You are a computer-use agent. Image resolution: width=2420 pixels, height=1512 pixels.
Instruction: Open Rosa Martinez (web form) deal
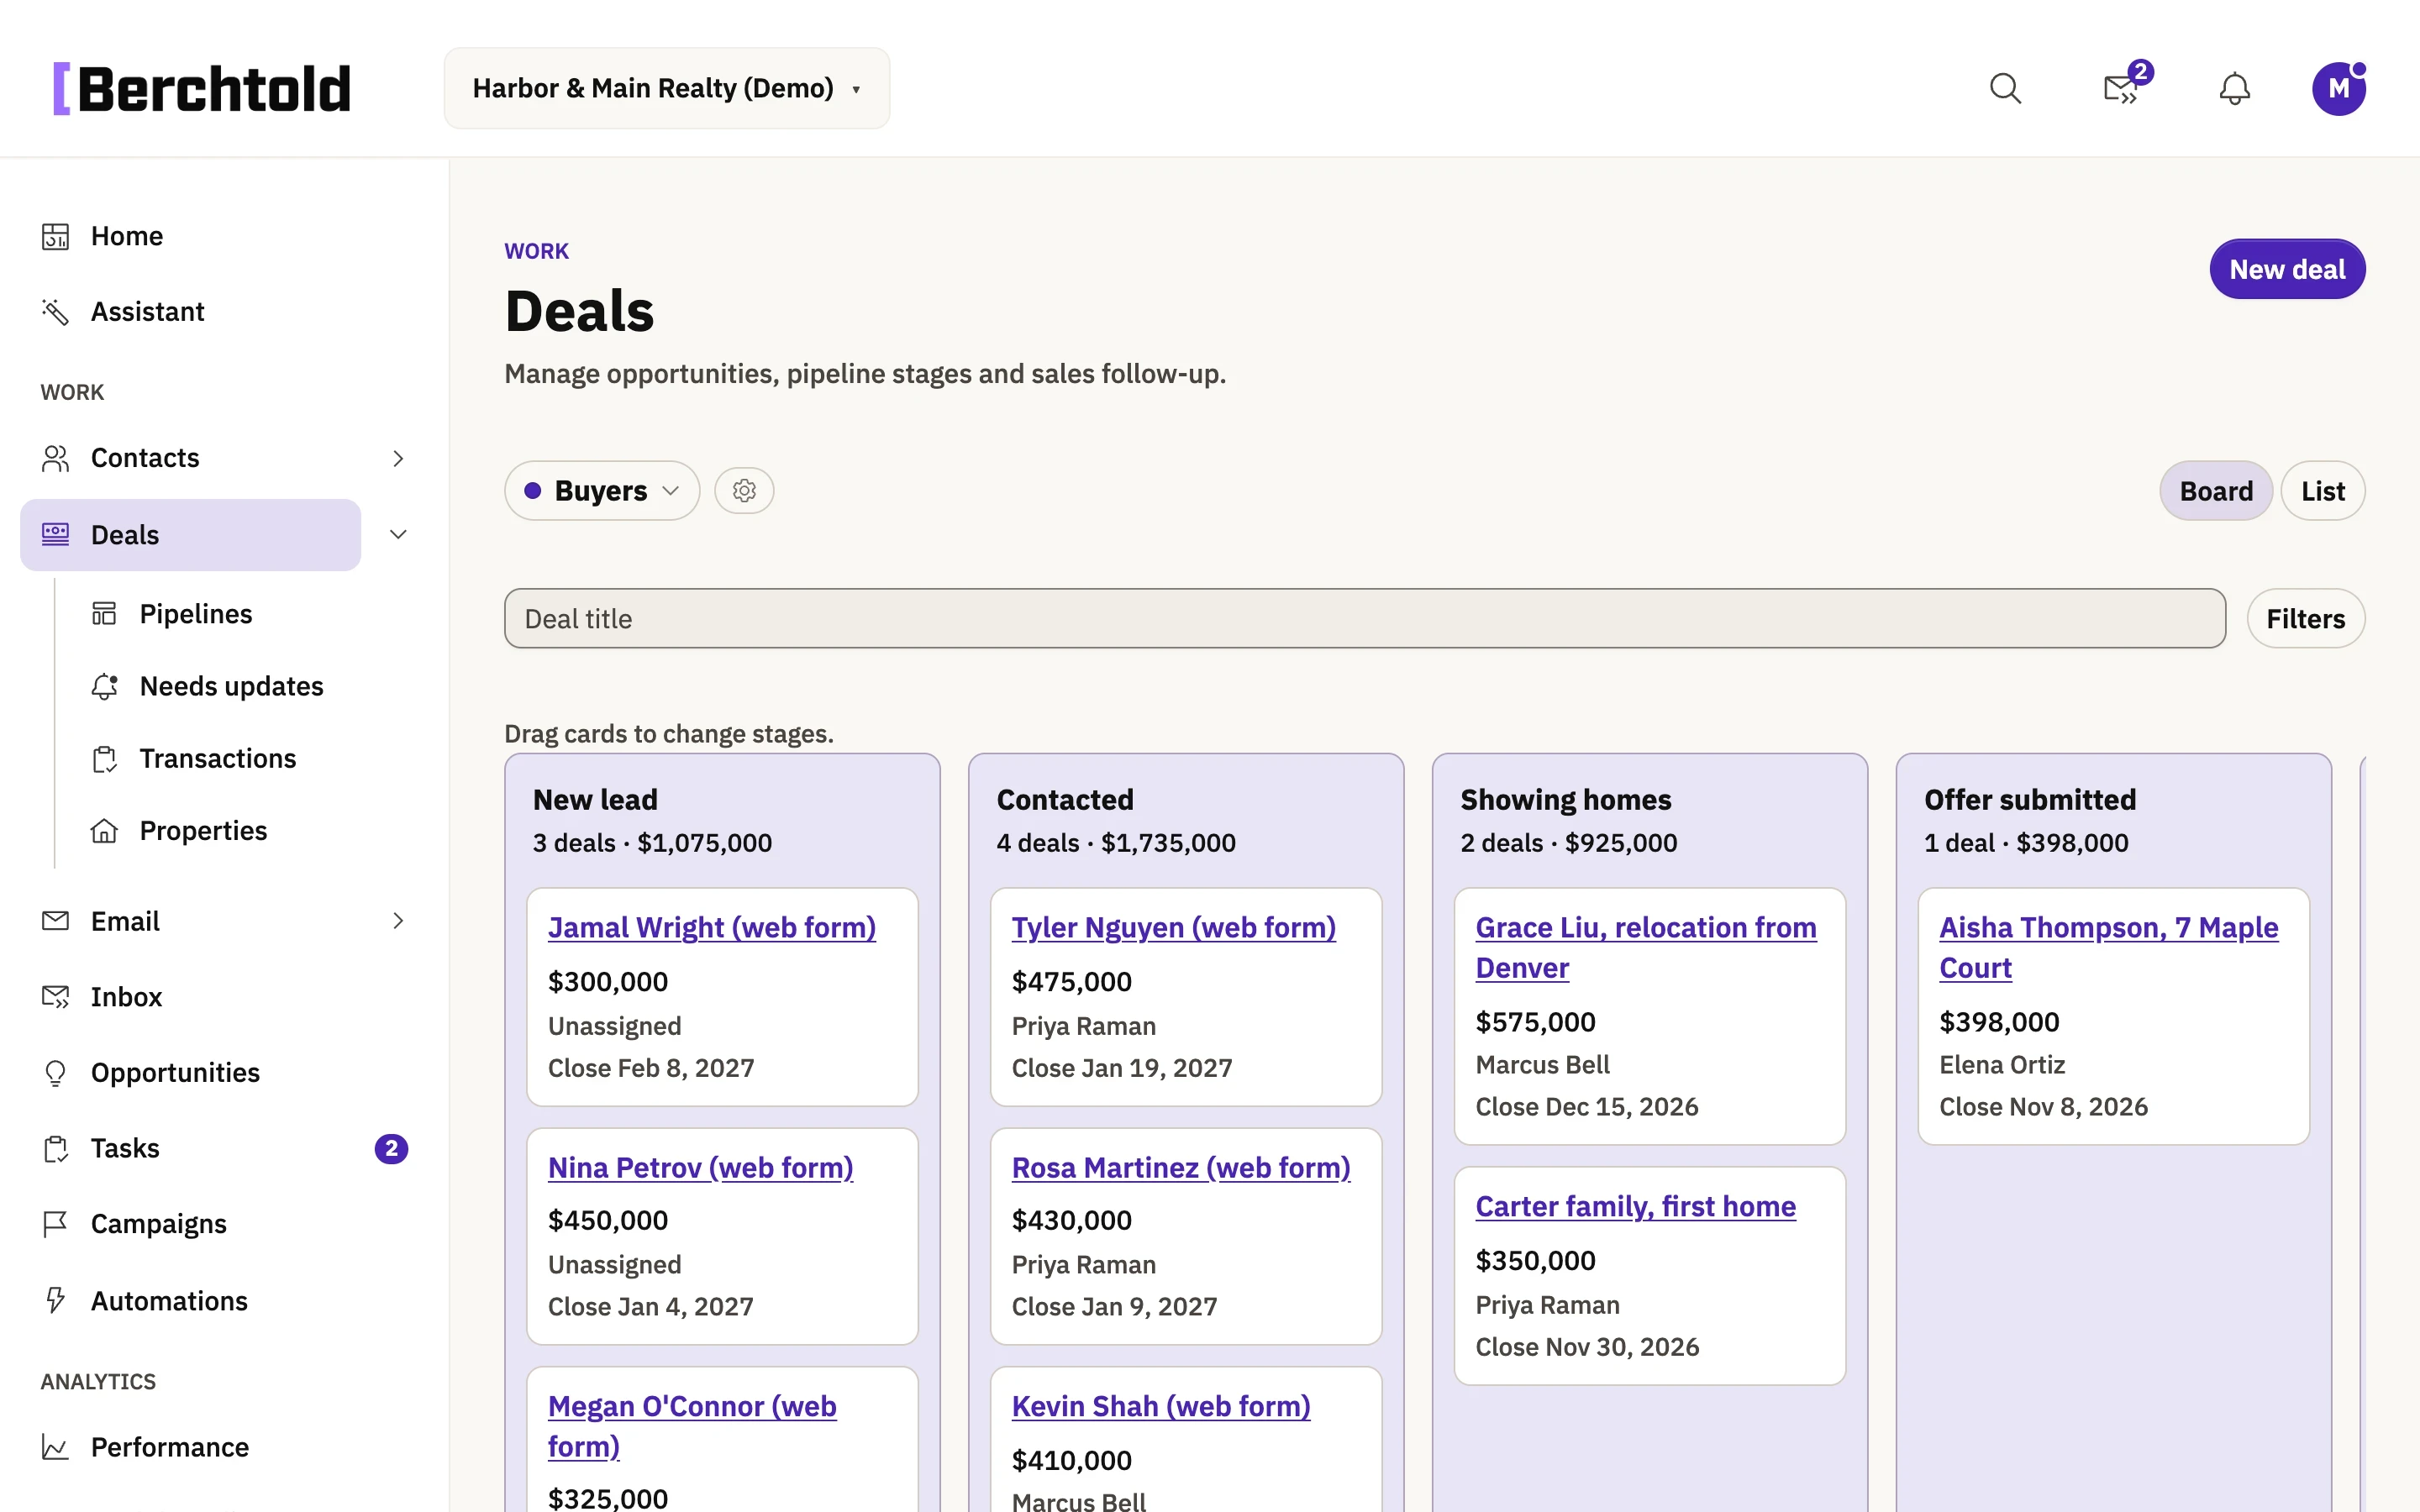tap(1180, 1168)
